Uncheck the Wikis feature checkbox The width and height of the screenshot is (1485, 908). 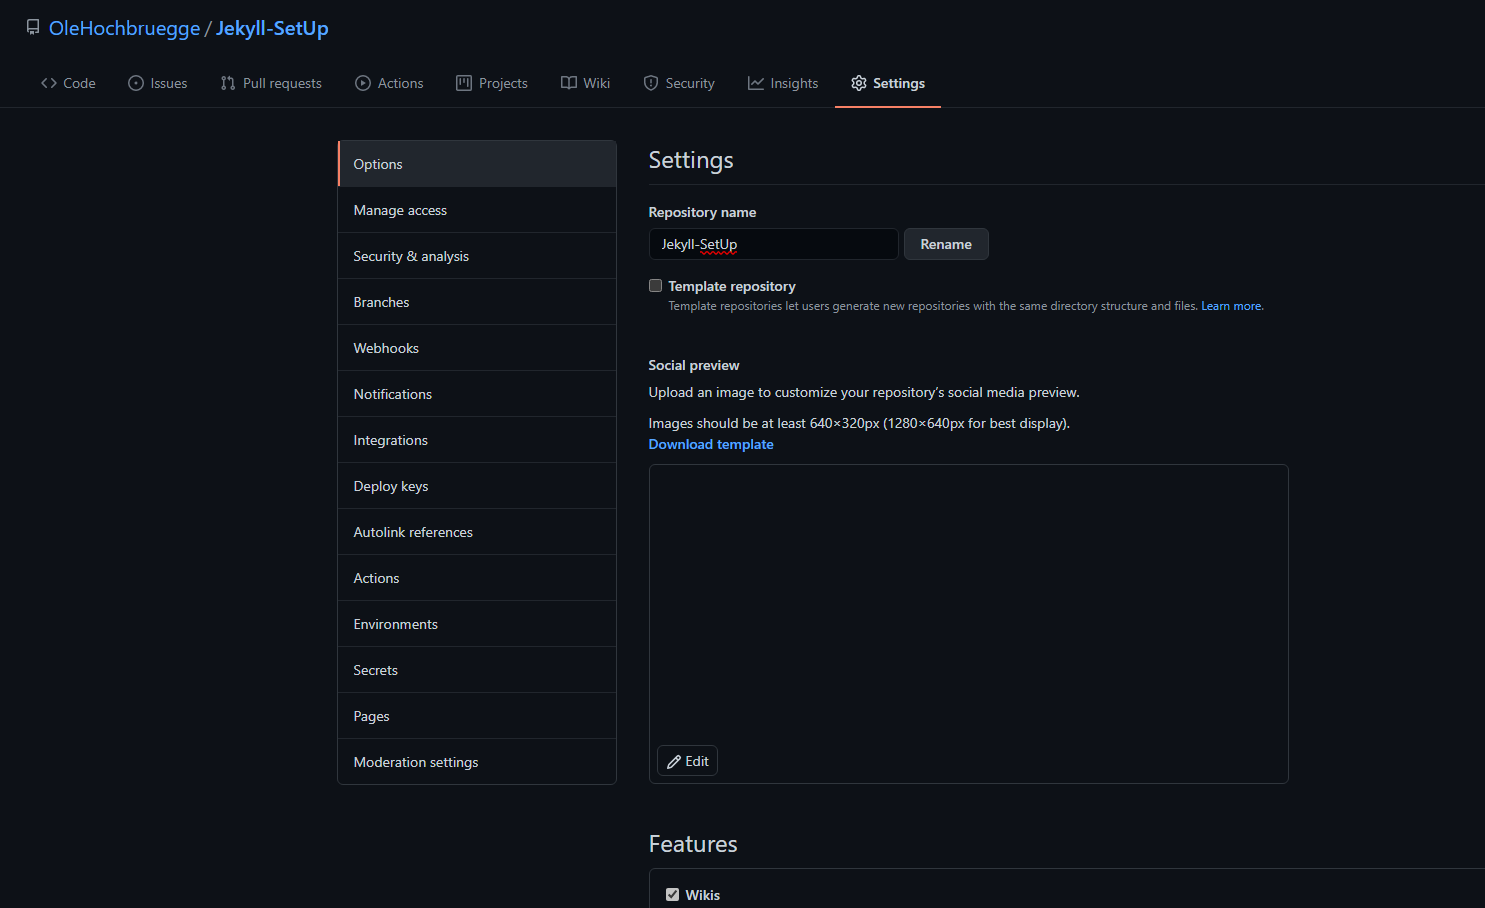[673, 895]
